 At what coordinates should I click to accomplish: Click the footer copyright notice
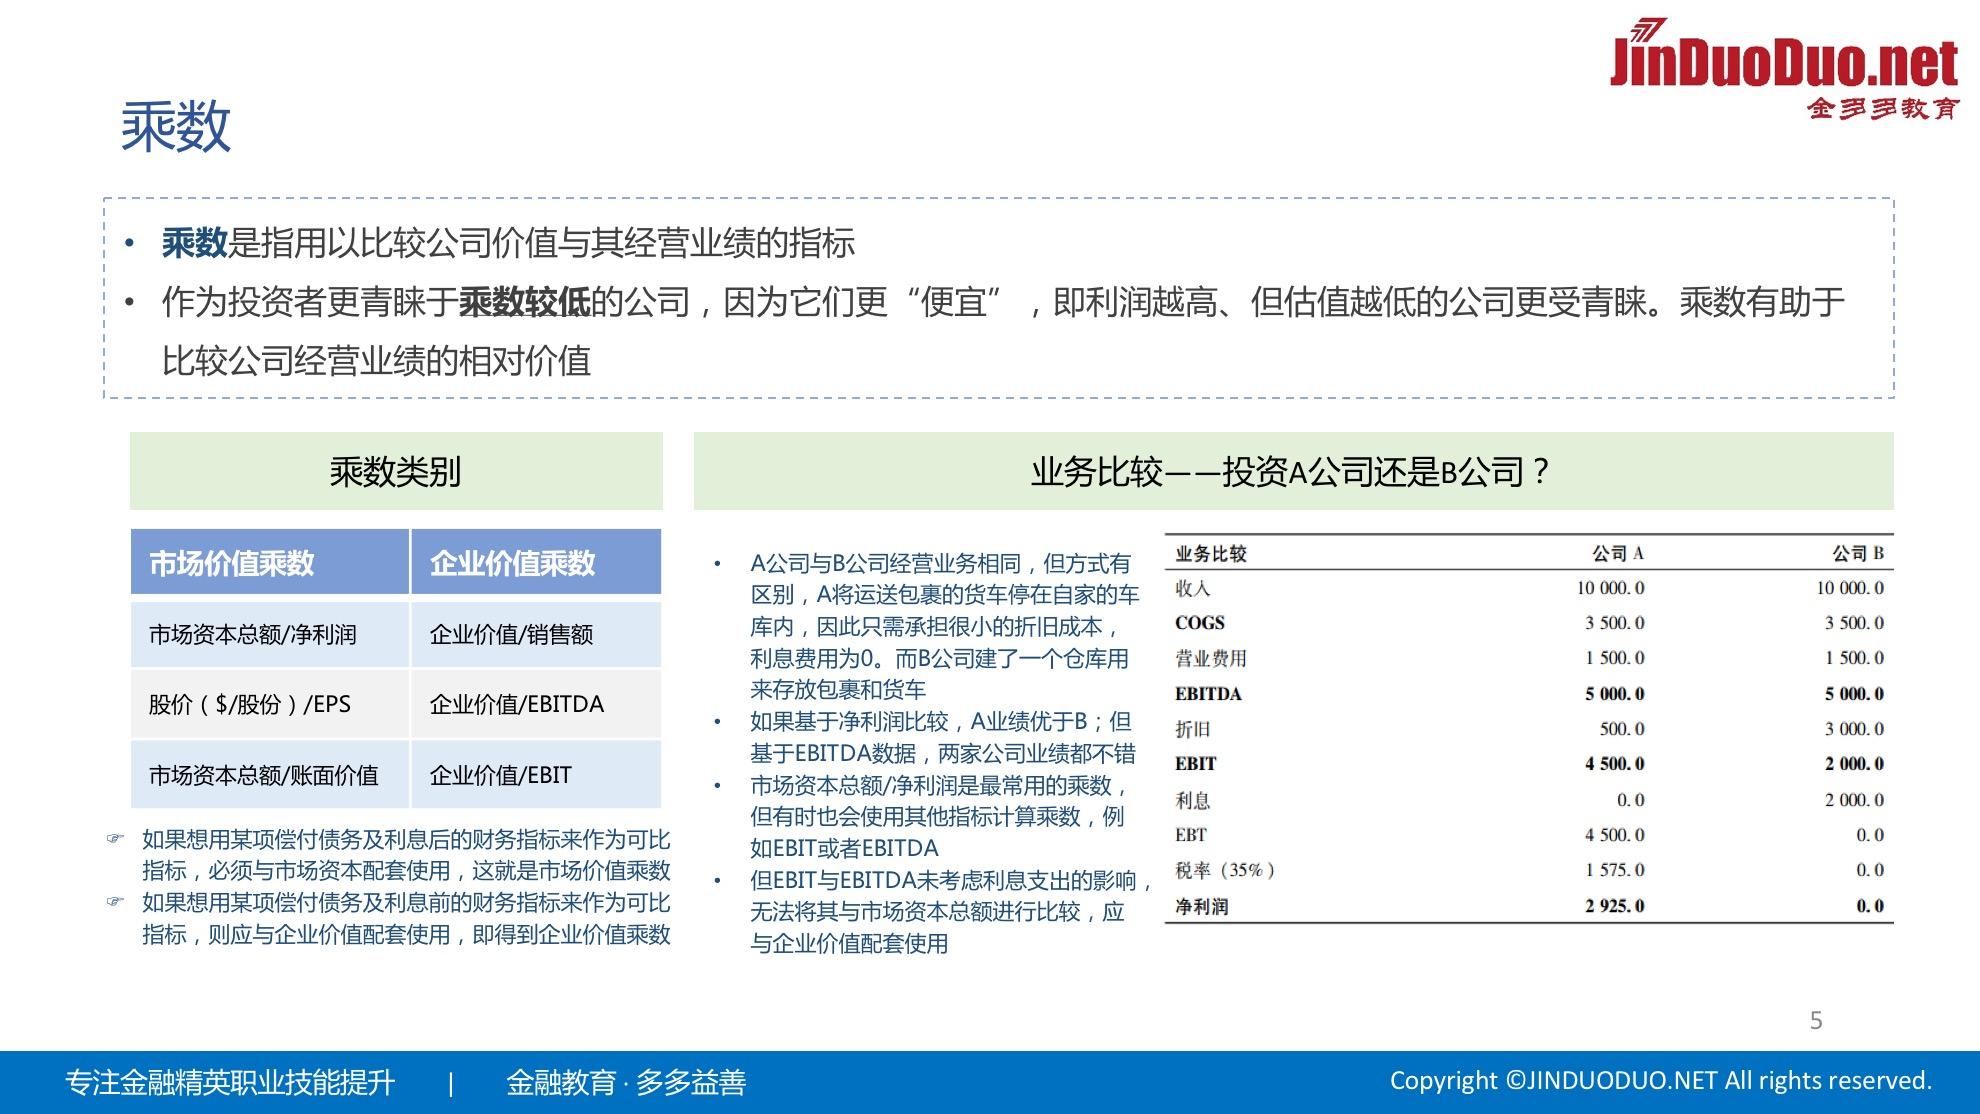point(1660,1080)
